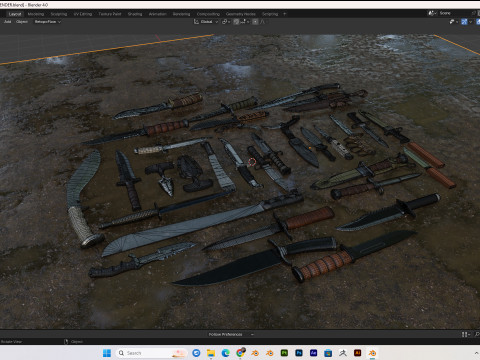Open Photoshop from the taskbar
This screenshot has width=480, height=360.
point(299,353)
